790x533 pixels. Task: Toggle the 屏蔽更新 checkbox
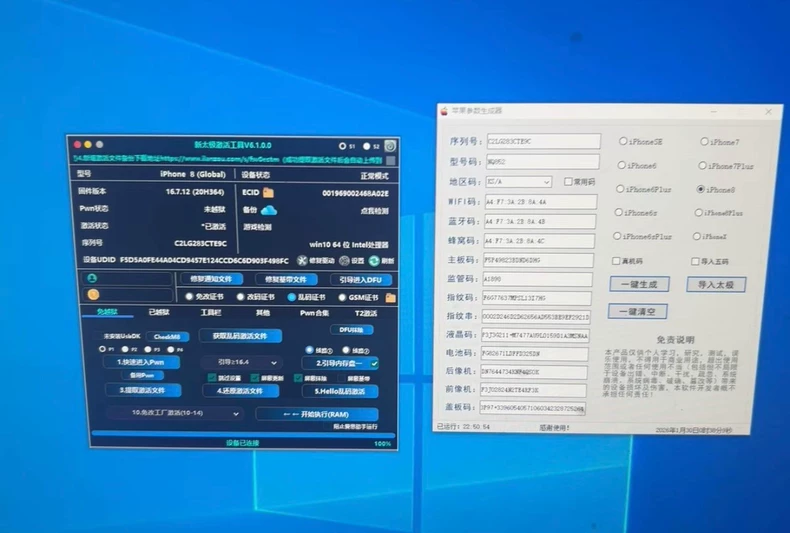coord(255,378)
